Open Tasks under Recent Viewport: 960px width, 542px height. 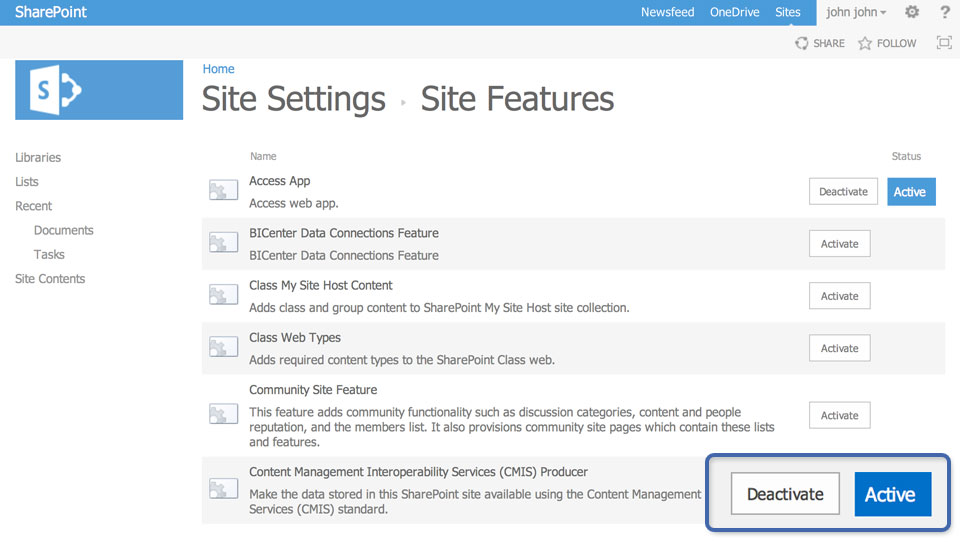49,254
